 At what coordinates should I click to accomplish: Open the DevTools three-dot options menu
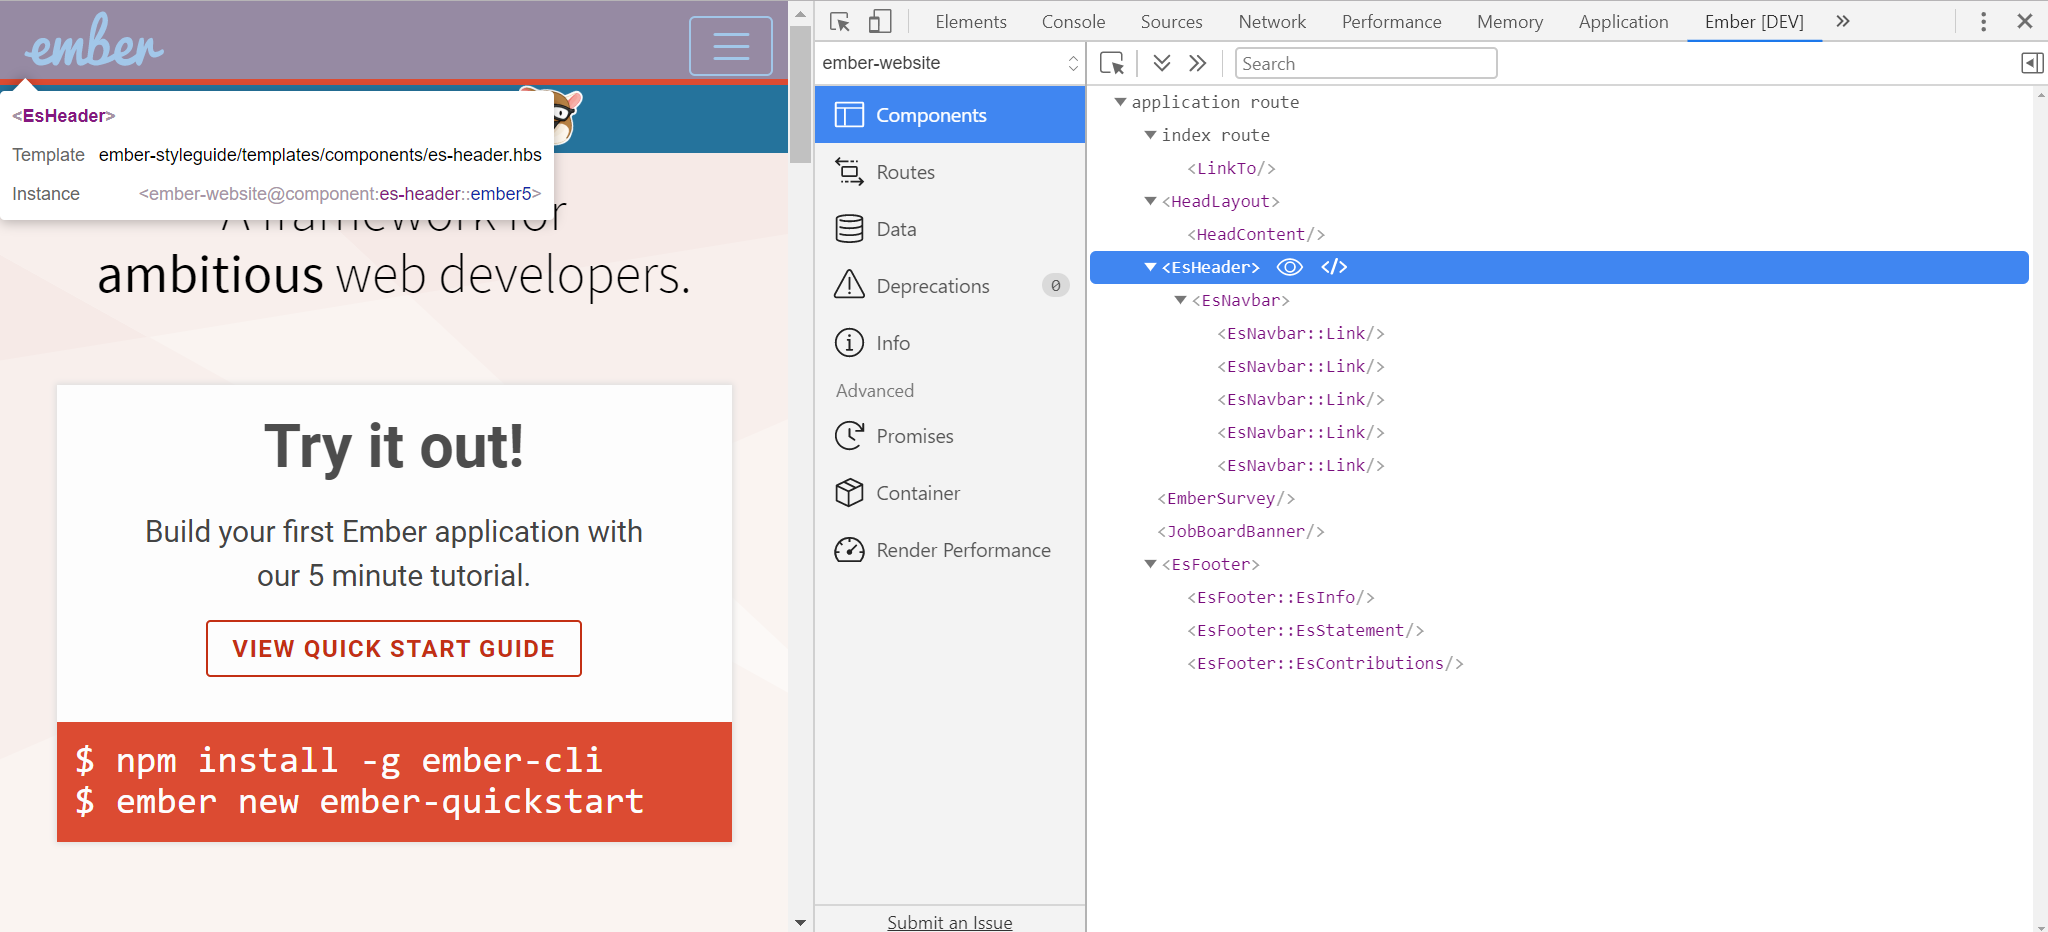(1984, 22)
